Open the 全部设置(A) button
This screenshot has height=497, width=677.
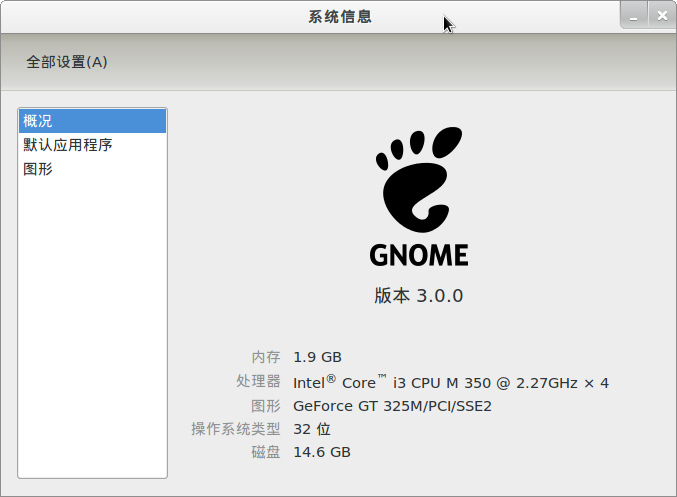[x=66, y=62]
